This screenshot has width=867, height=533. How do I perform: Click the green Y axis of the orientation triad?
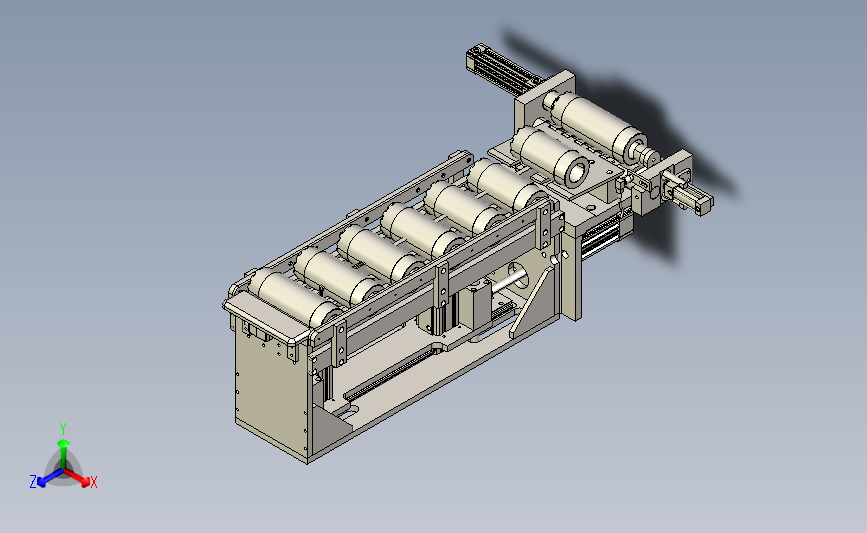point(63,455)
